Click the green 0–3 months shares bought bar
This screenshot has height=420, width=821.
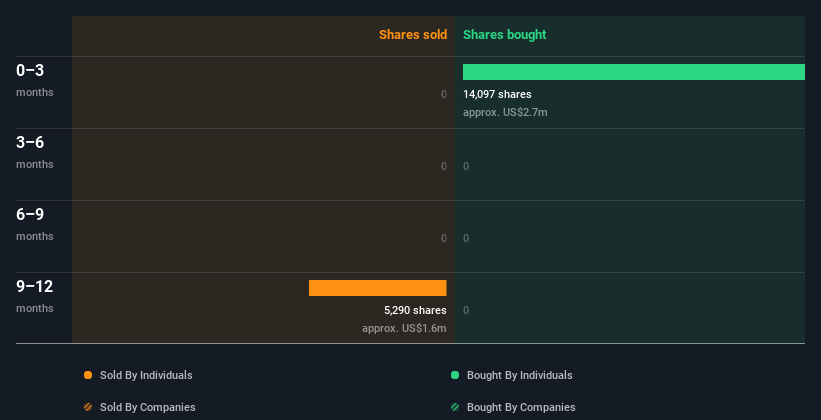[634, 72]
